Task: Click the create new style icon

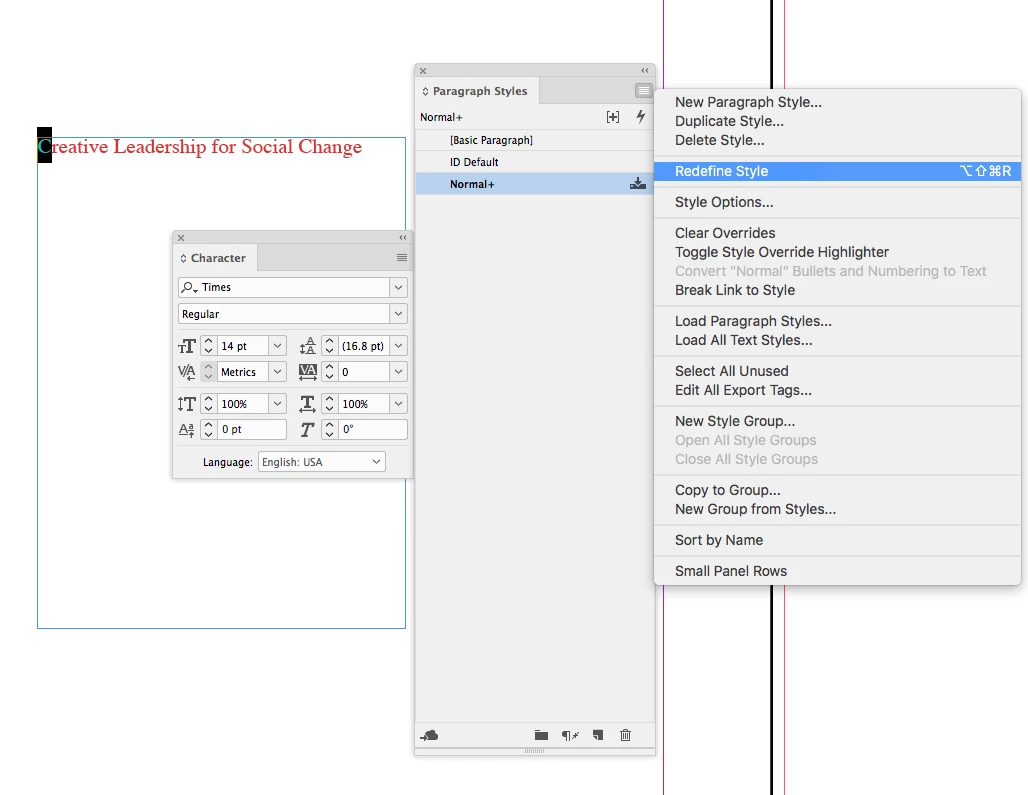Action: (598, 735)
